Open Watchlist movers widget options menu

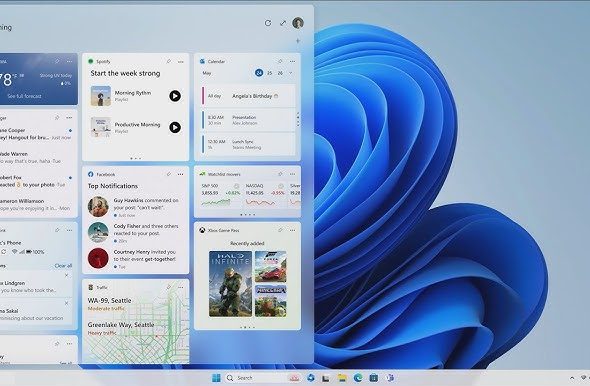293,174
